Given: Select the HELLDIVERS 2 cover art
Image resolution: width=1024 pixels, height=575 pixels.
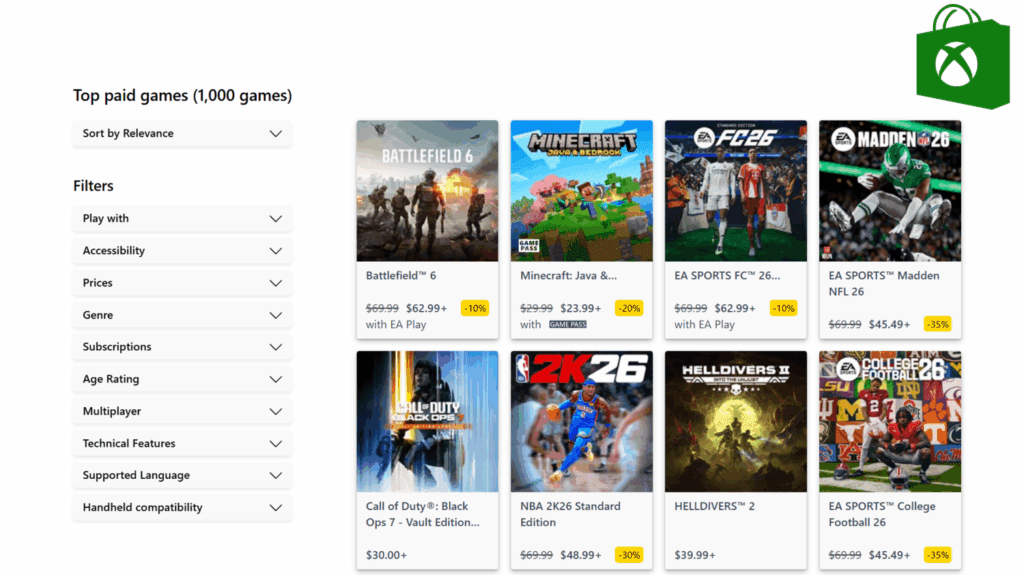Looking at the screenshot, I should coord(735,421).
